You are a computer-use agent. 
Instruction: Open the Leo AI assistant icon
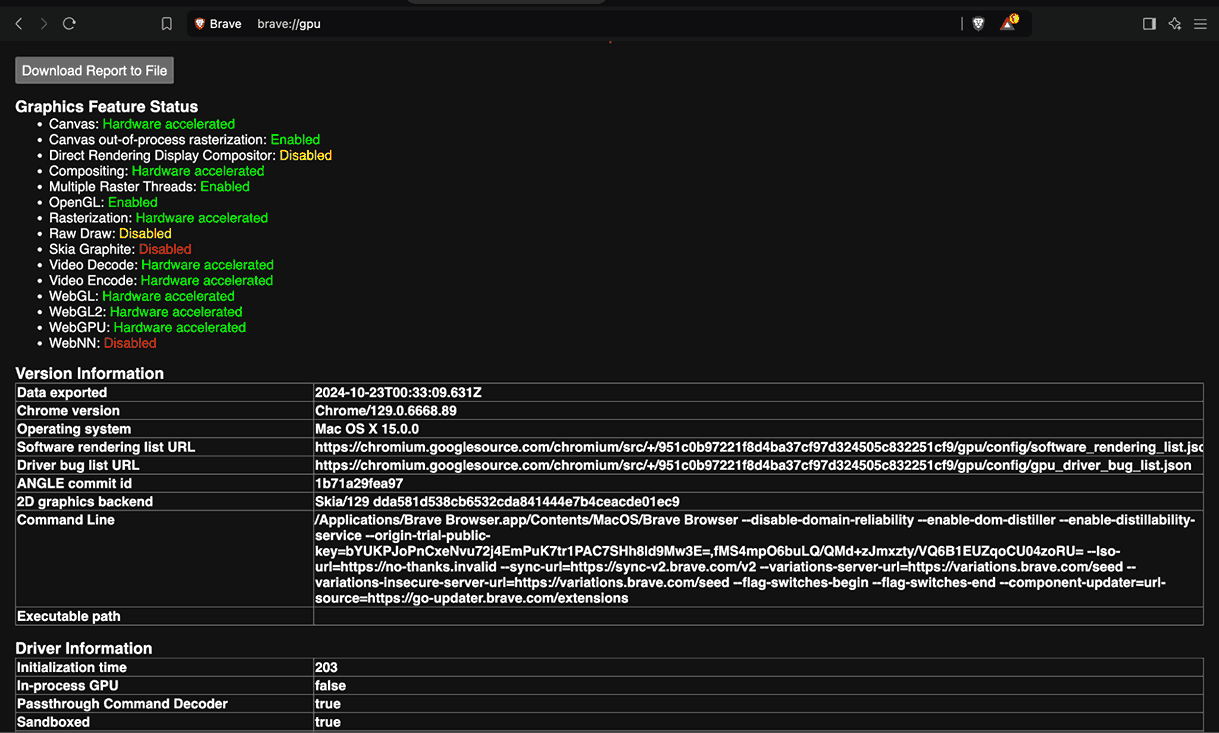tap(1175, 24)
